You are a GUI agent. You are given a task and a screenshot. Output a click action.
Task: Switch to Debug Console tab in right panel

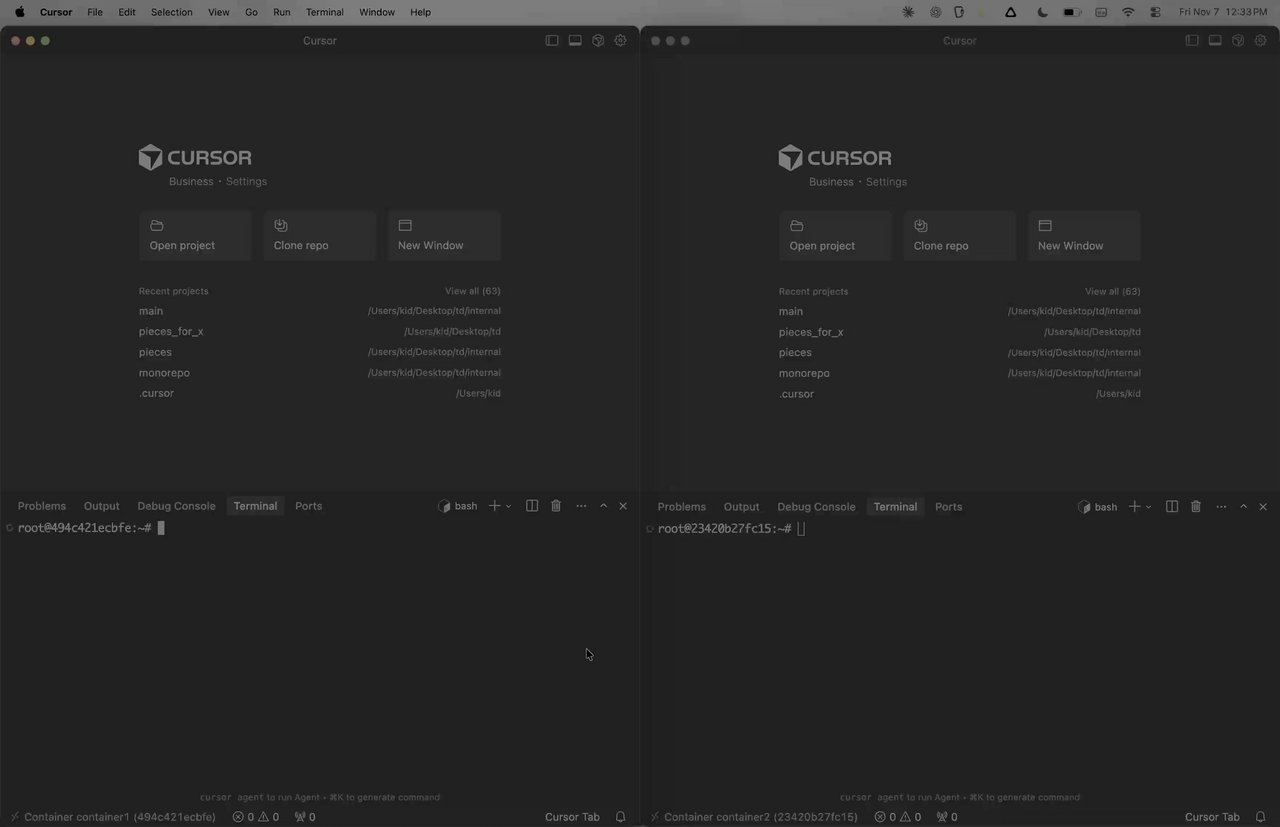816,507
